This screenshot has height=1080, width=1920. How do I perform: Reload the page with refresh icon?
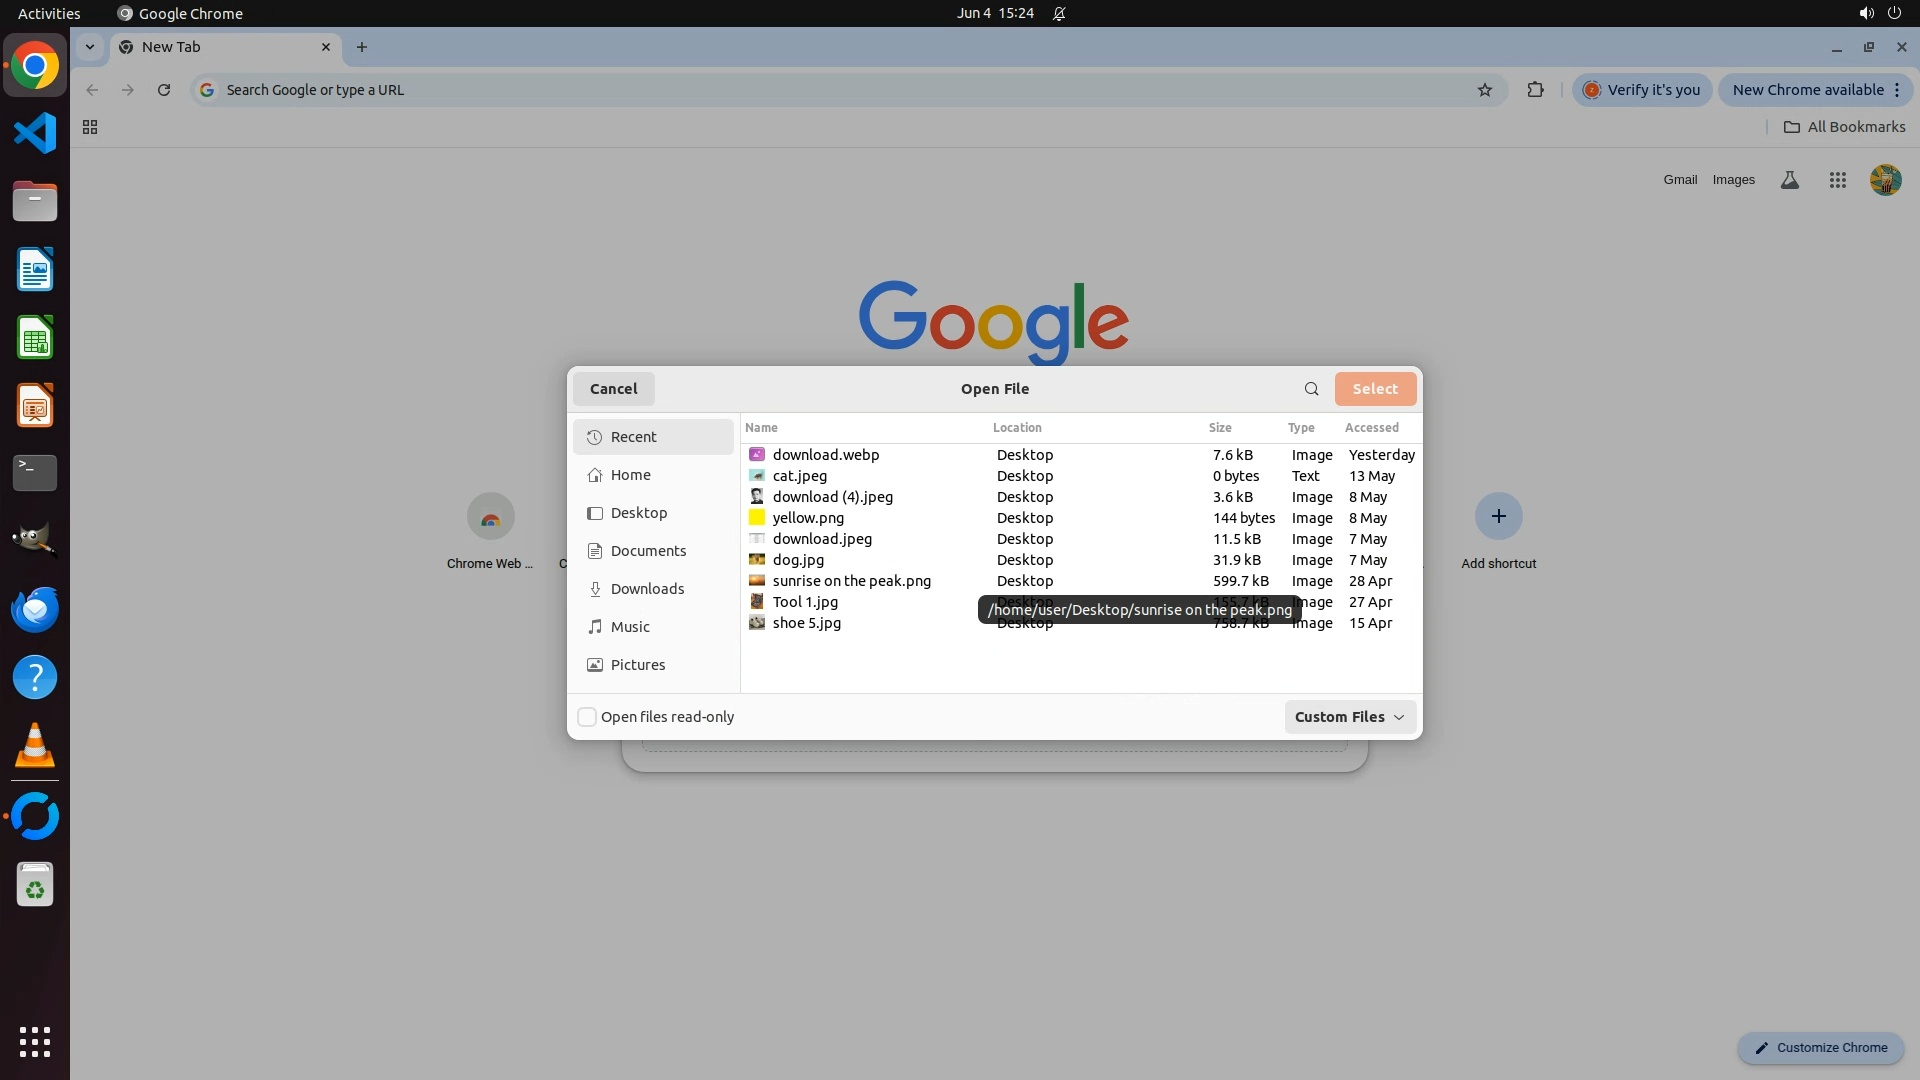(x=164, y=90)
